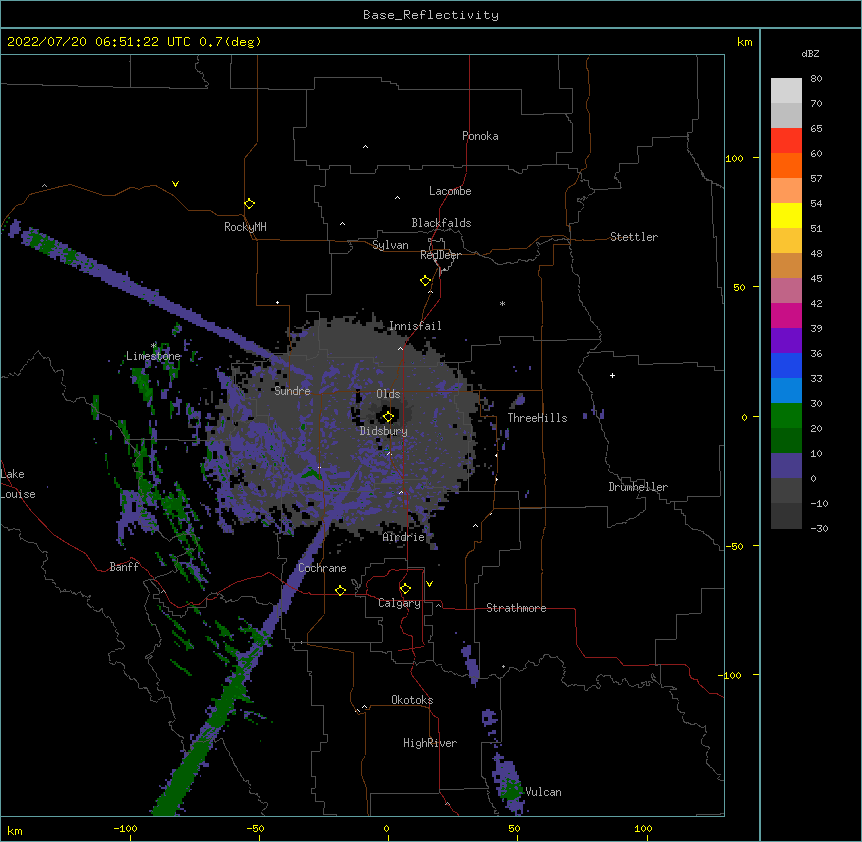Select the Stettler label
862x842 pixels.
634,237
